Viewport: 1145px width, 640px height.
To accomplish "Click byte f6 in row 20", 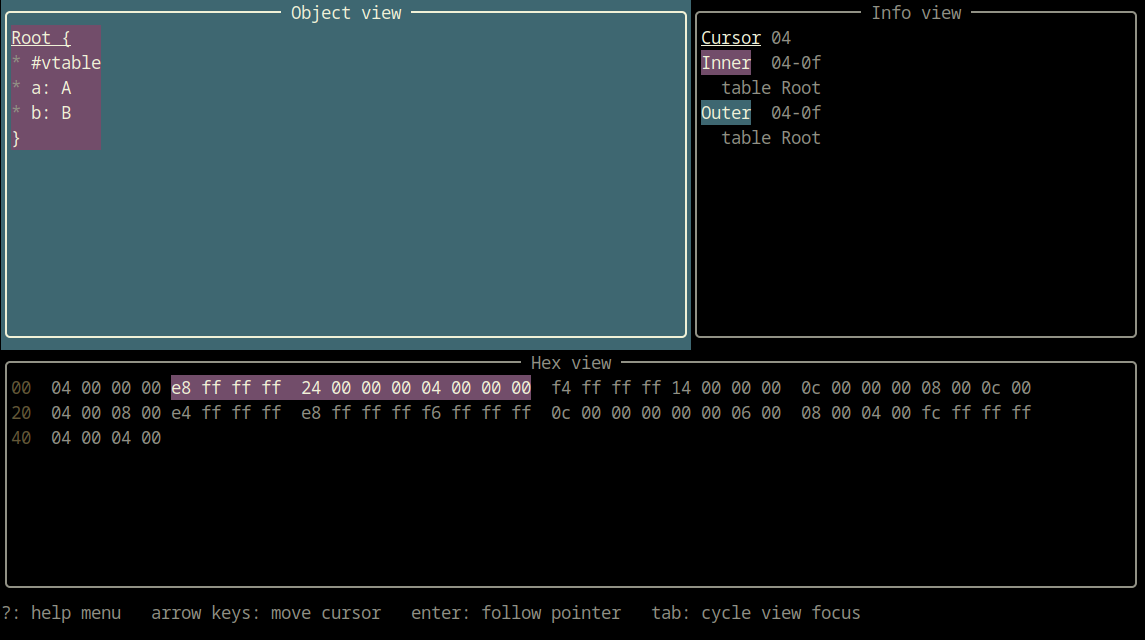I will coord(431,413).
